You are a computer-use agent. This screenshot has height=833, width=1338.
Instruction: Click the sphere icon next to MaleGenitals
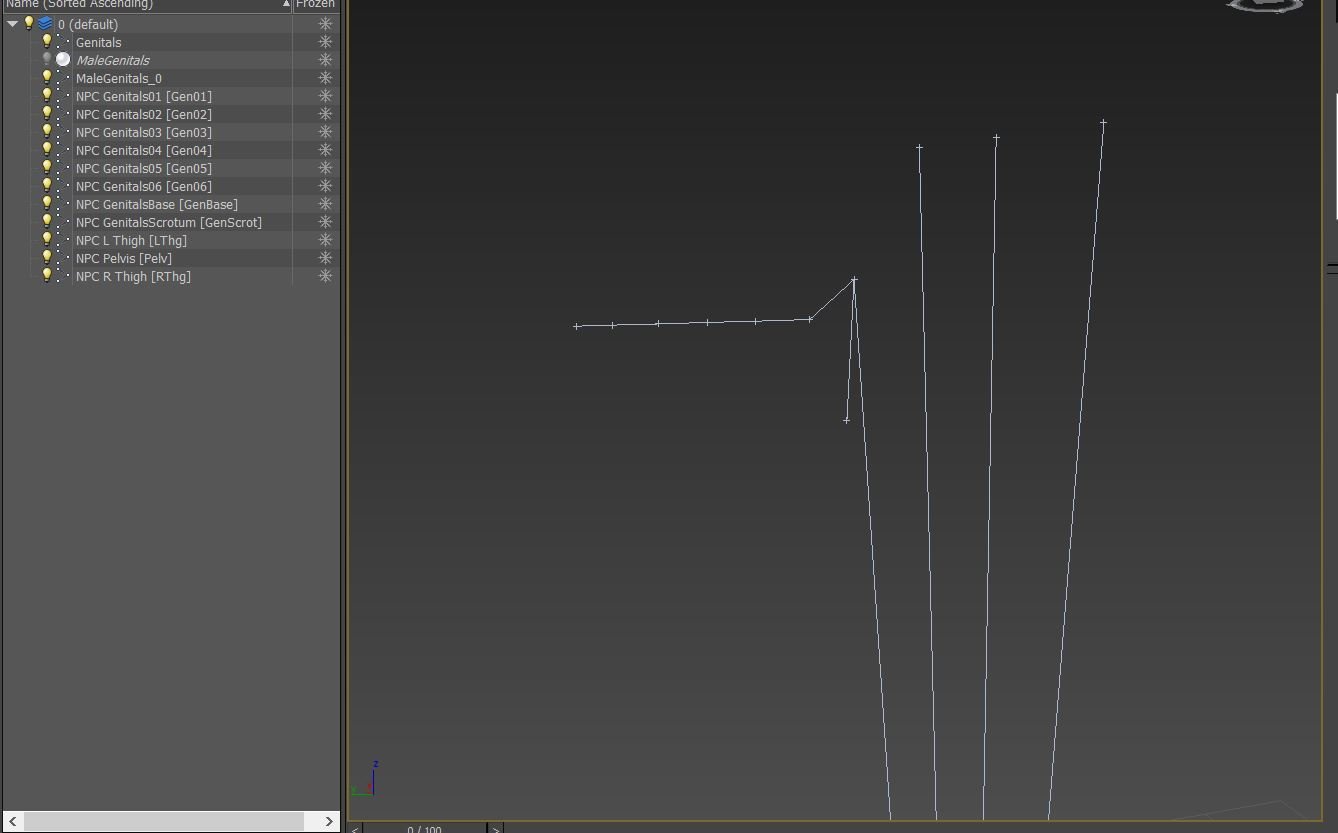pos(63,59)
